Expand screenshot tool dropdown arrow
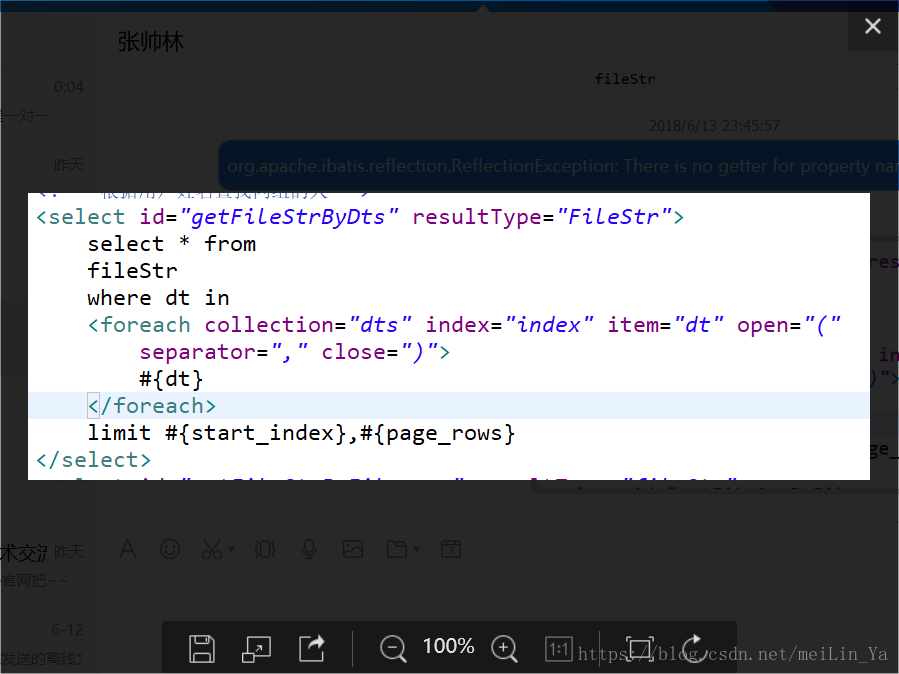The height and width of the screenshot is (674, 899). pyautogui.click(x=231, y=549)
